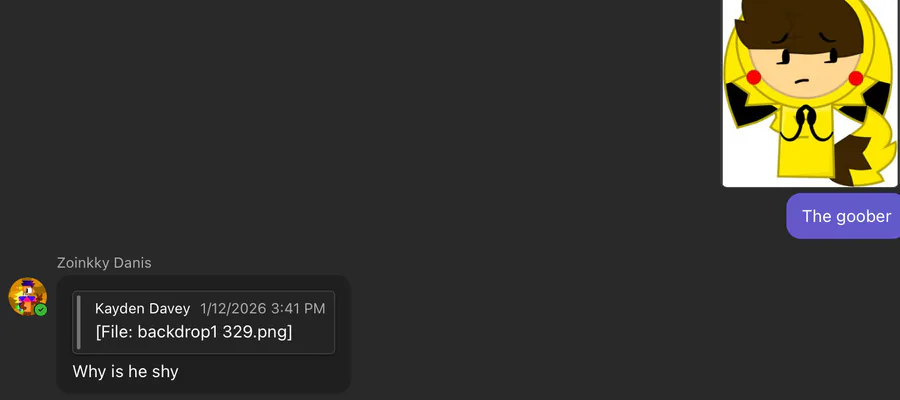This screenshot has height=400, width=900.
Task: Click the character's left red cheek
Action: click(755, 78)
